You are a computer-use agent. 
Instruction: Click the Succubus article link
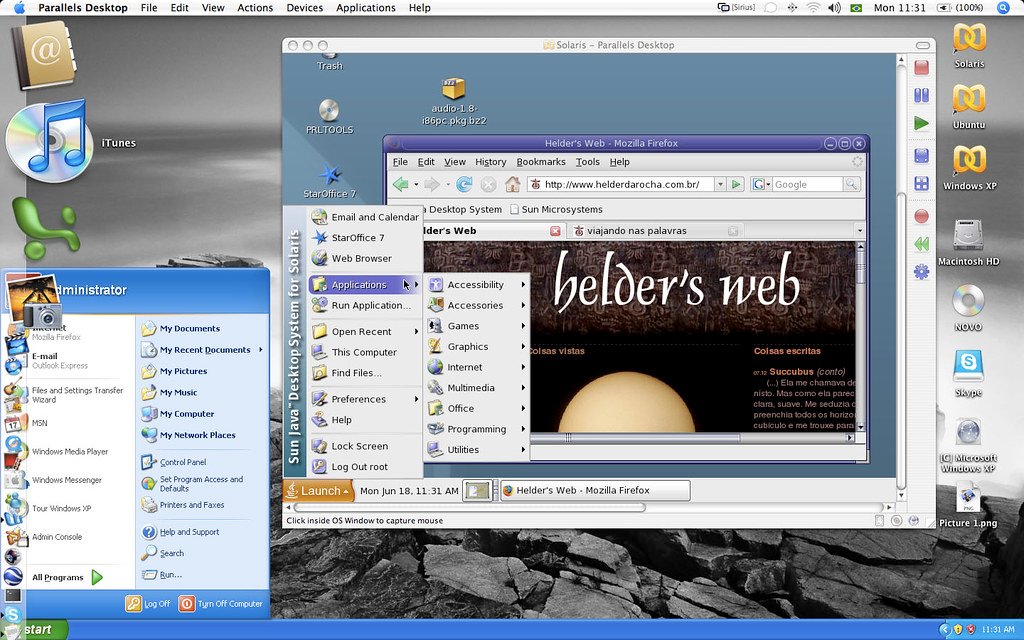click(x=791, y=372)
